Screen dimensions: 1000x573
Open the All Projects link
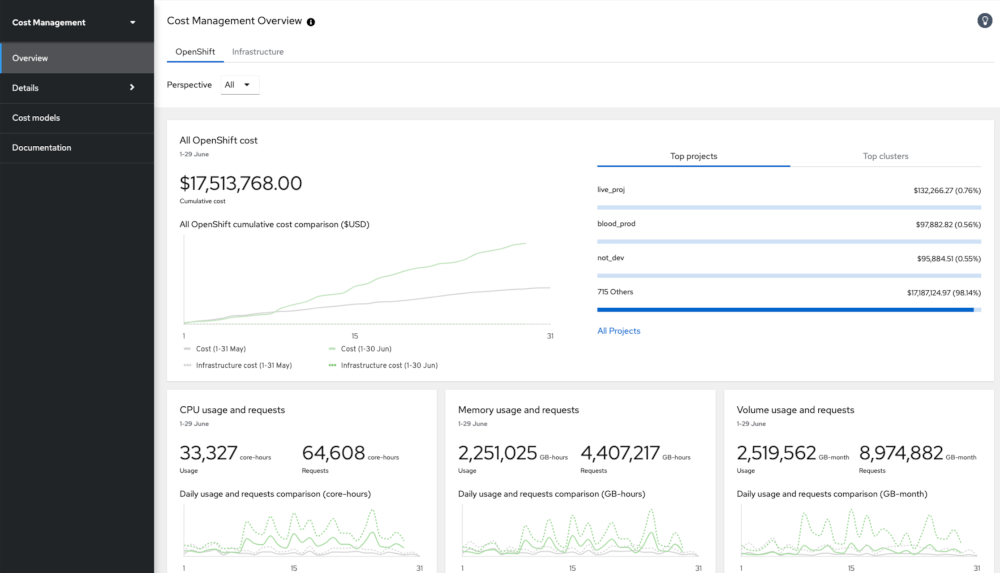(618, 331)
